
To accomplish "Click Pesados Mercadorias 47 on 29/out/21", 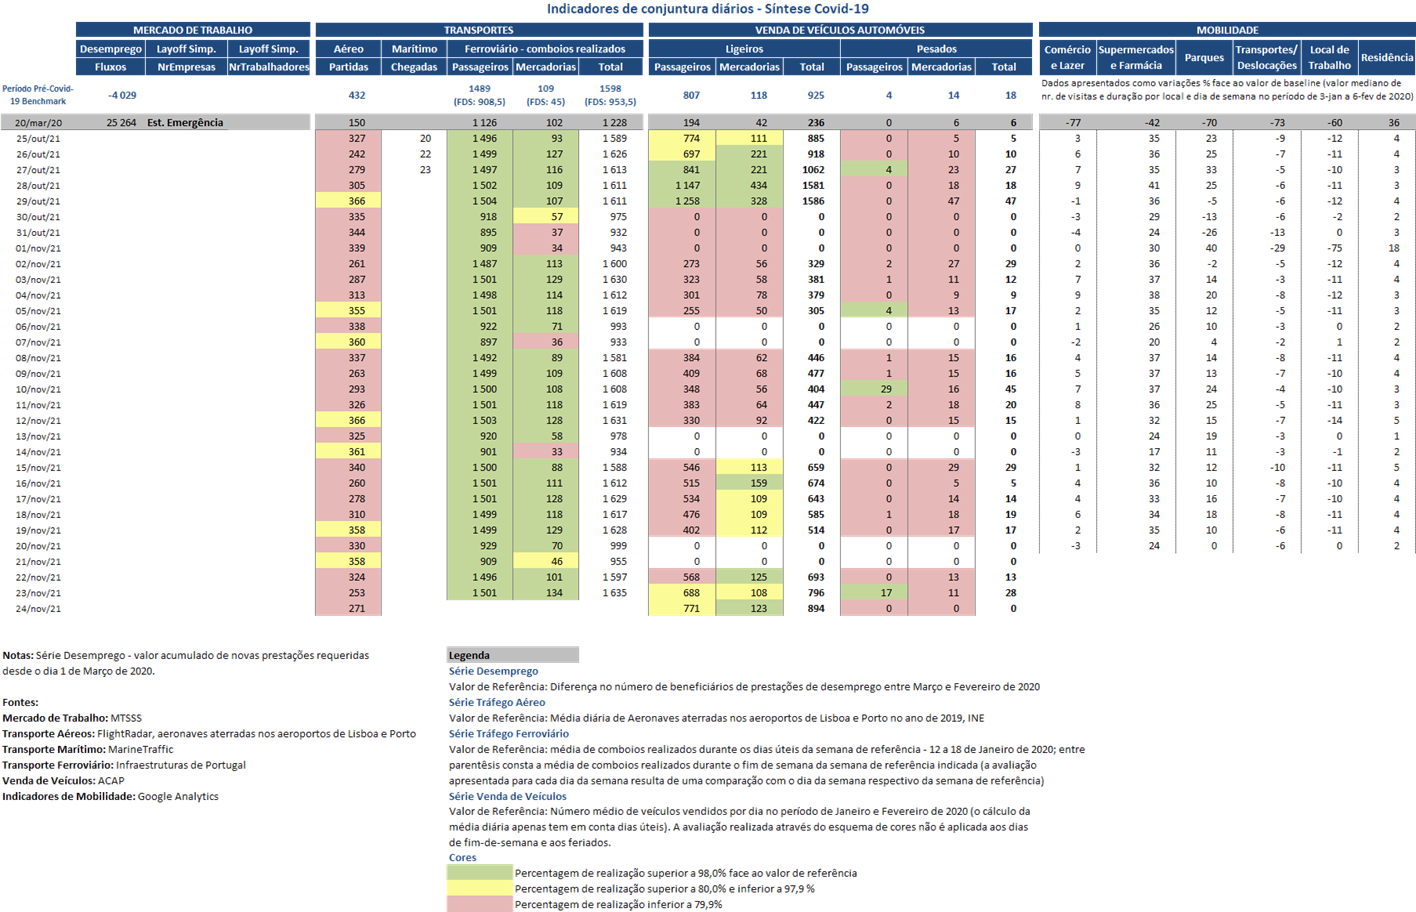I will [x=941, y=201].
